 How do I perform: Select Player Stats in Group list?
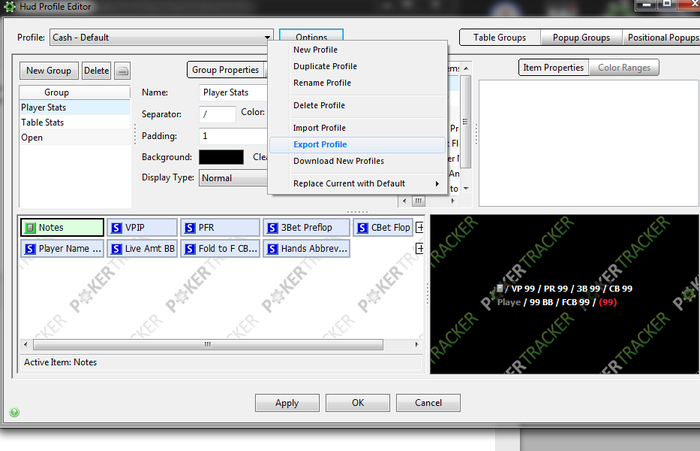pyautogui.click(x=75, y=107)
